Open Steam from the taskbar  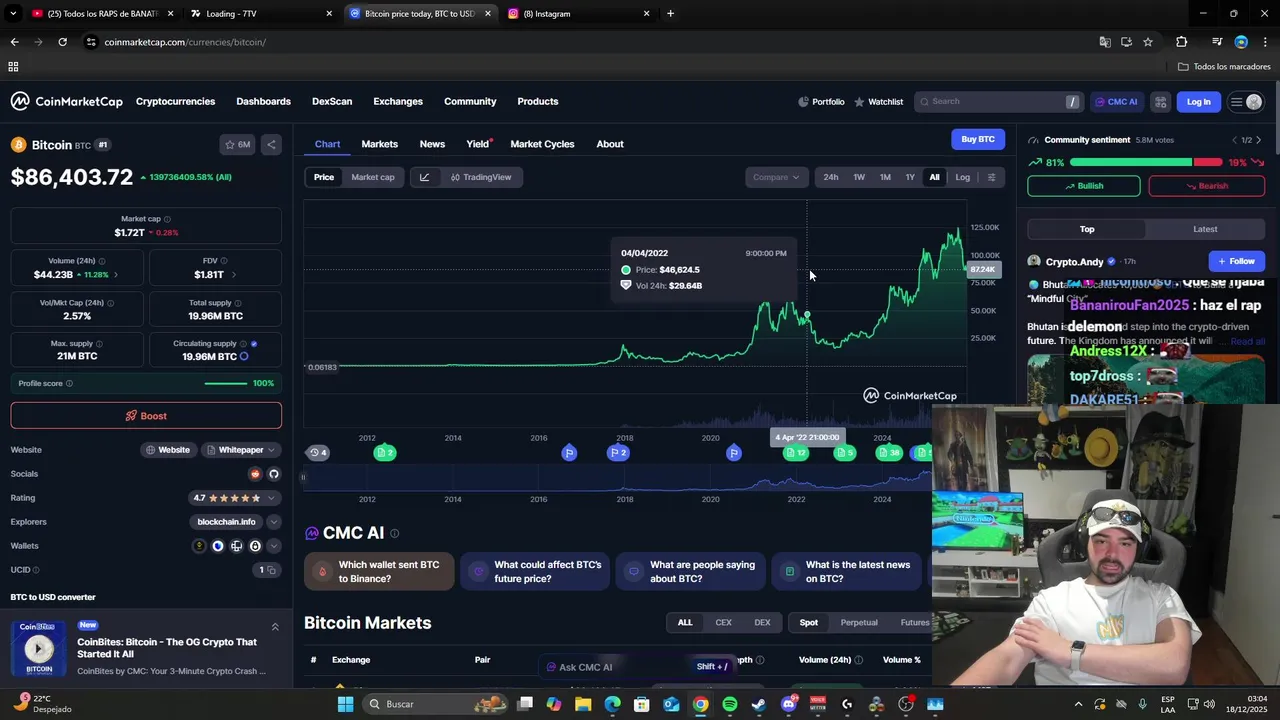(759, 704)
